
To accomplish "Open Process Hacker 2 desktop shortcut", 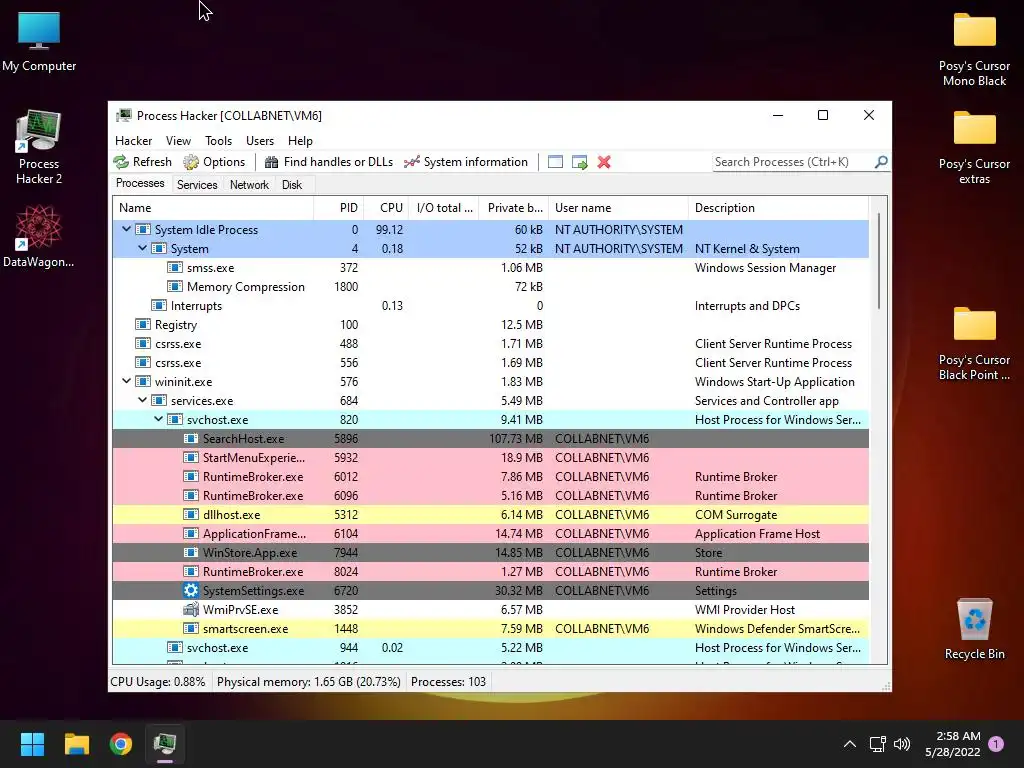I will pos(39,148).
